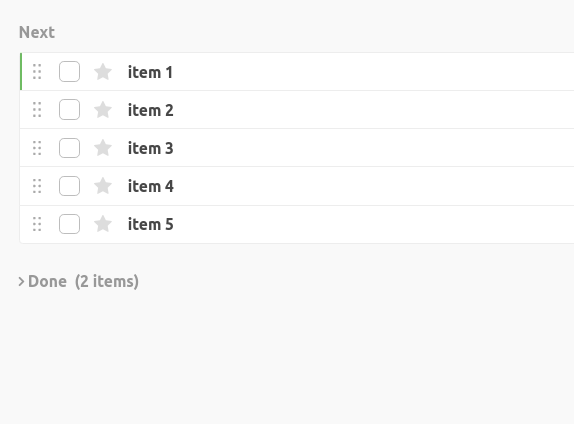Image resolution: width=574 pixels, height=424 pixels.
Task: Click drag handle dots for item 3
Action: pyautogui.click(x=37, y=148)
